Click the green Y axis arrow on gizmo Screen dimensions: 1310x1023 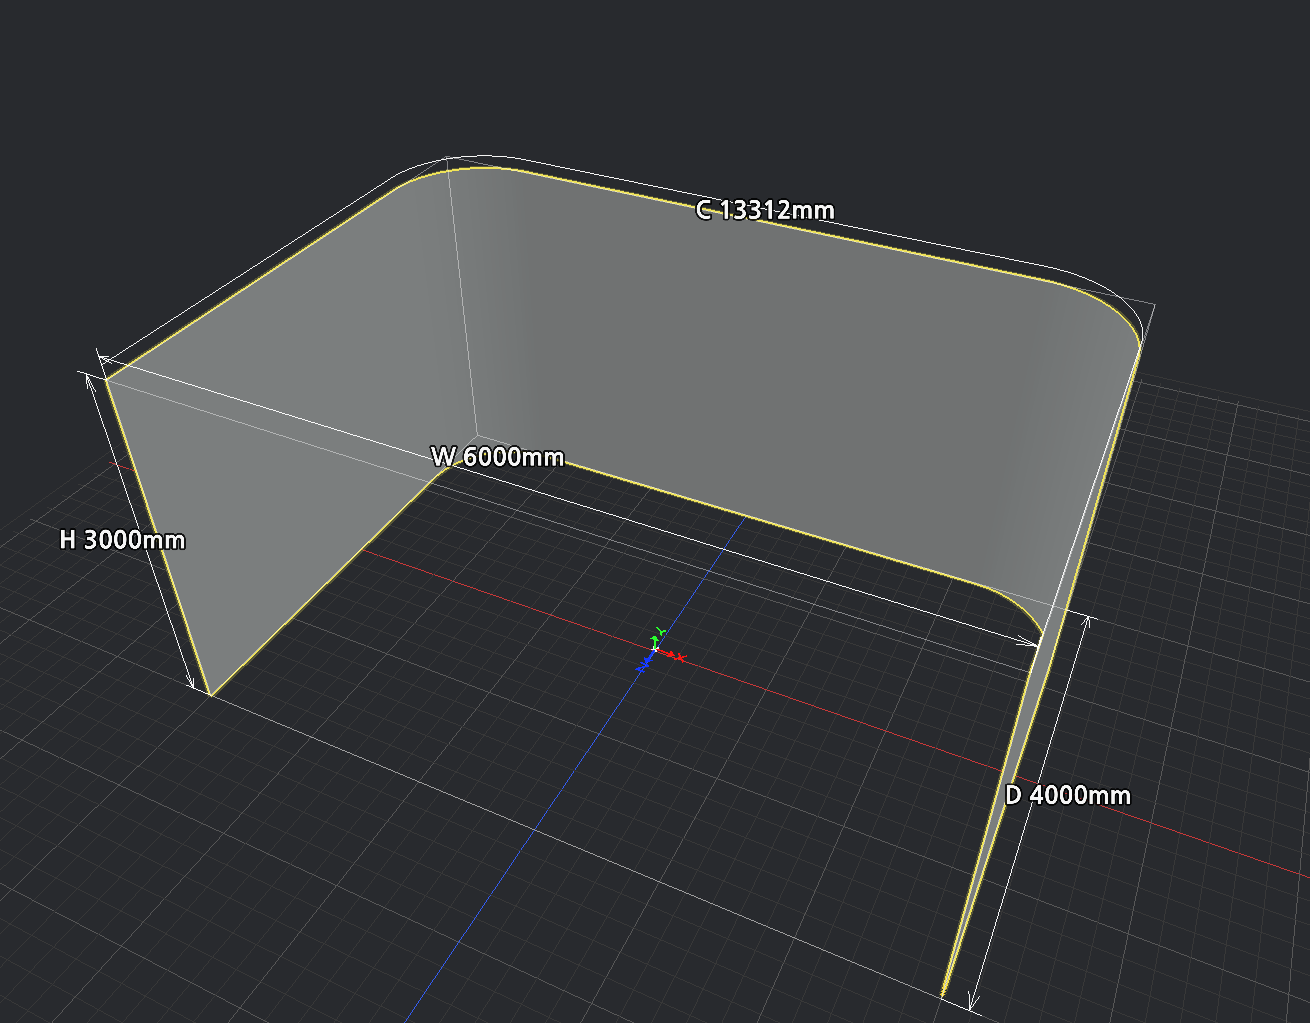(x=655, y=641)
